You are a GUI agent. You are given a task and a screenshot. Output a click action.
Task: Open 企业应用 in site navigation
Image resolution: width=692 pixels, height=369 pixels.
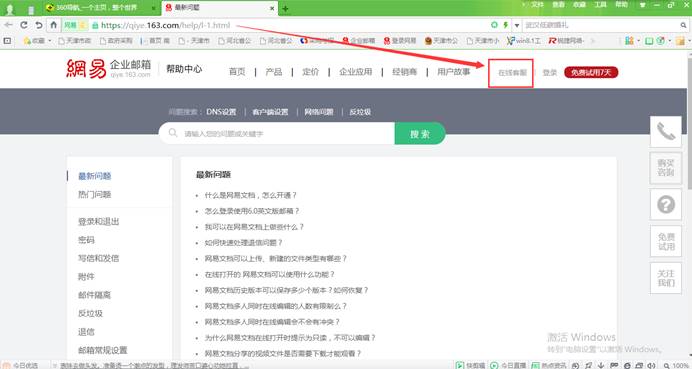[356, 72]
